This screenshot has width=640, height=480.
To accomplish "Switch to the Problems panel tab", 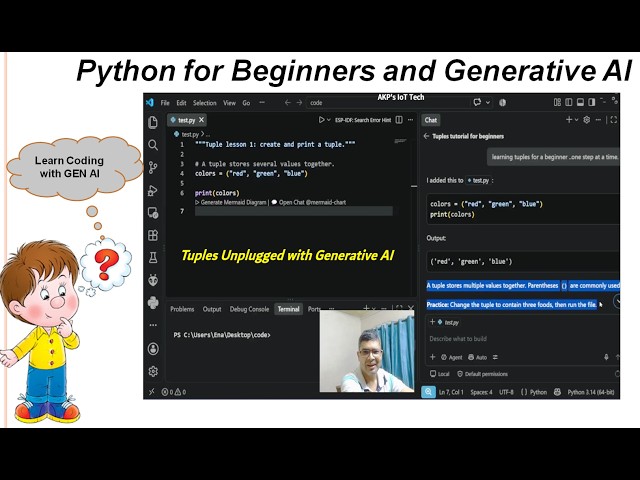I will (x=182, y=309).
